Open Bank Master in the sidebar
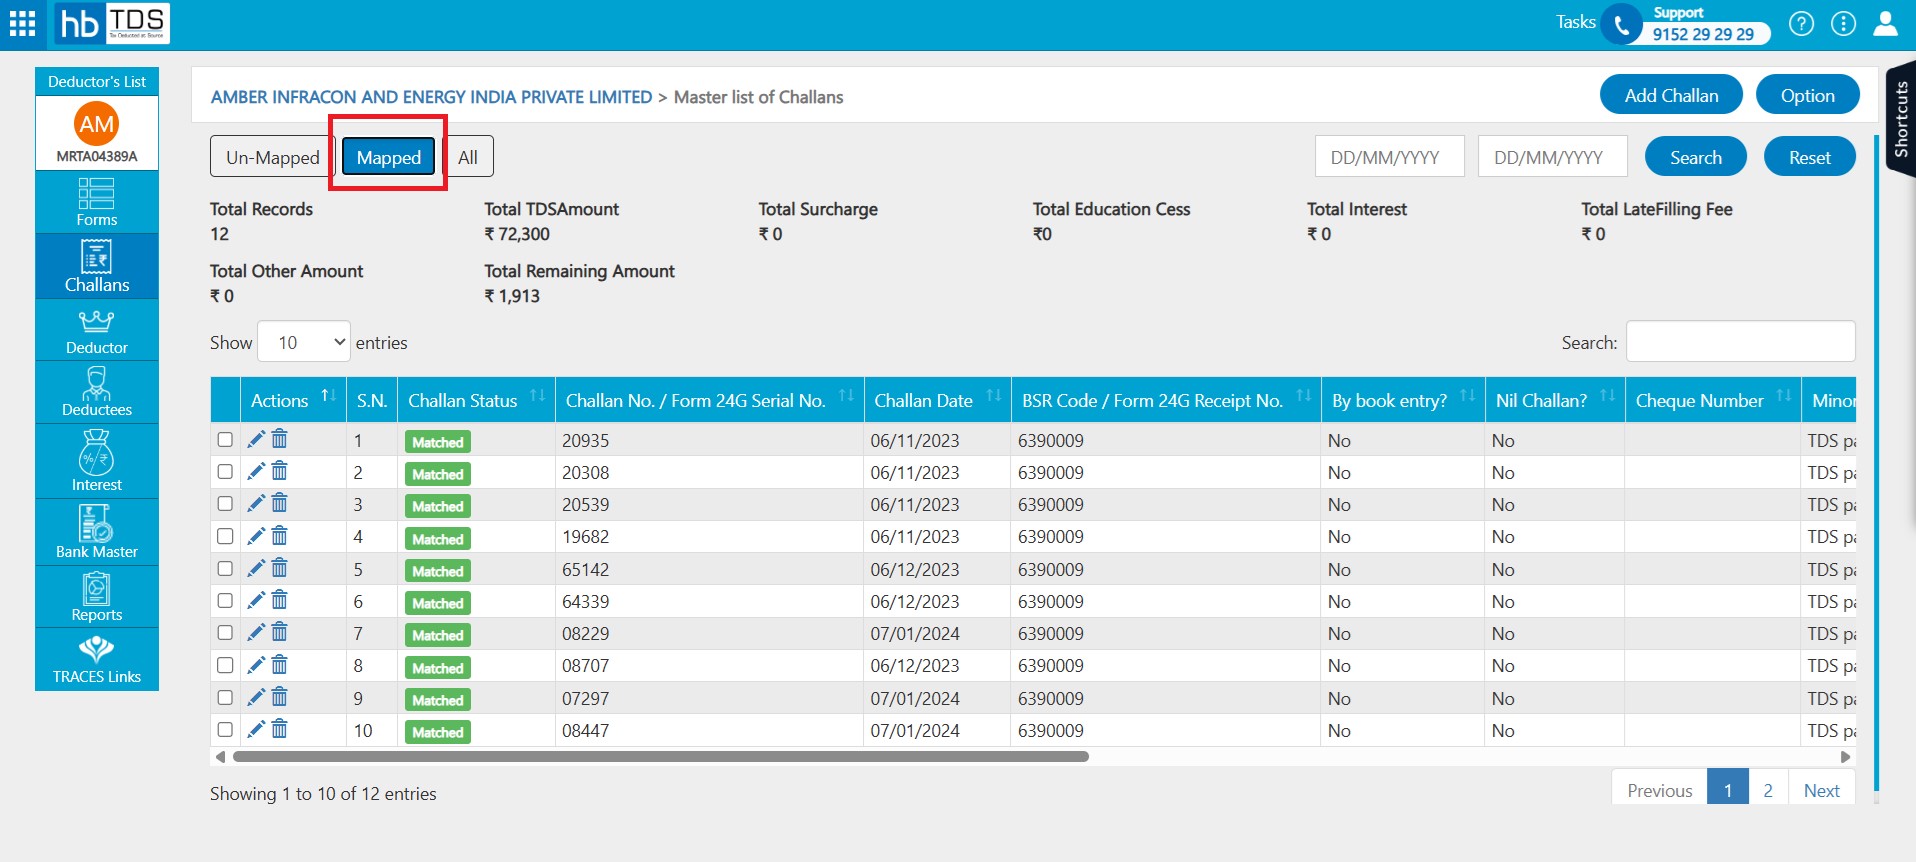This screenshot has width=1916, height=862. (x=97, y=532)
